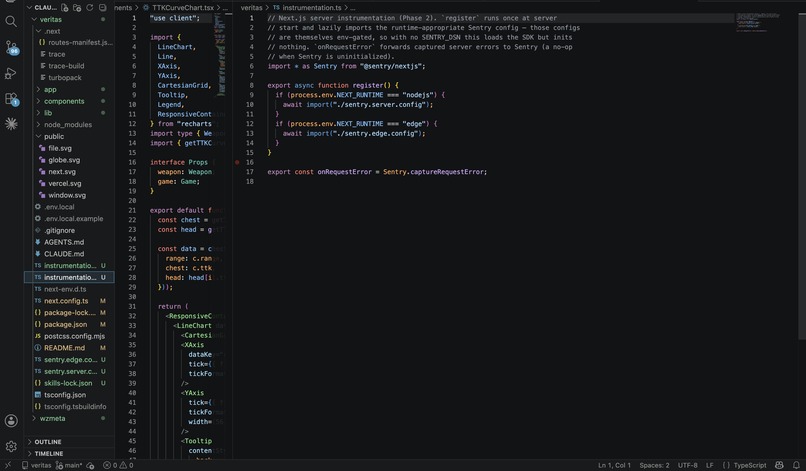Open the Manage gear icon
This screenshot has height=471, width=806.
[x=11, y=446]
